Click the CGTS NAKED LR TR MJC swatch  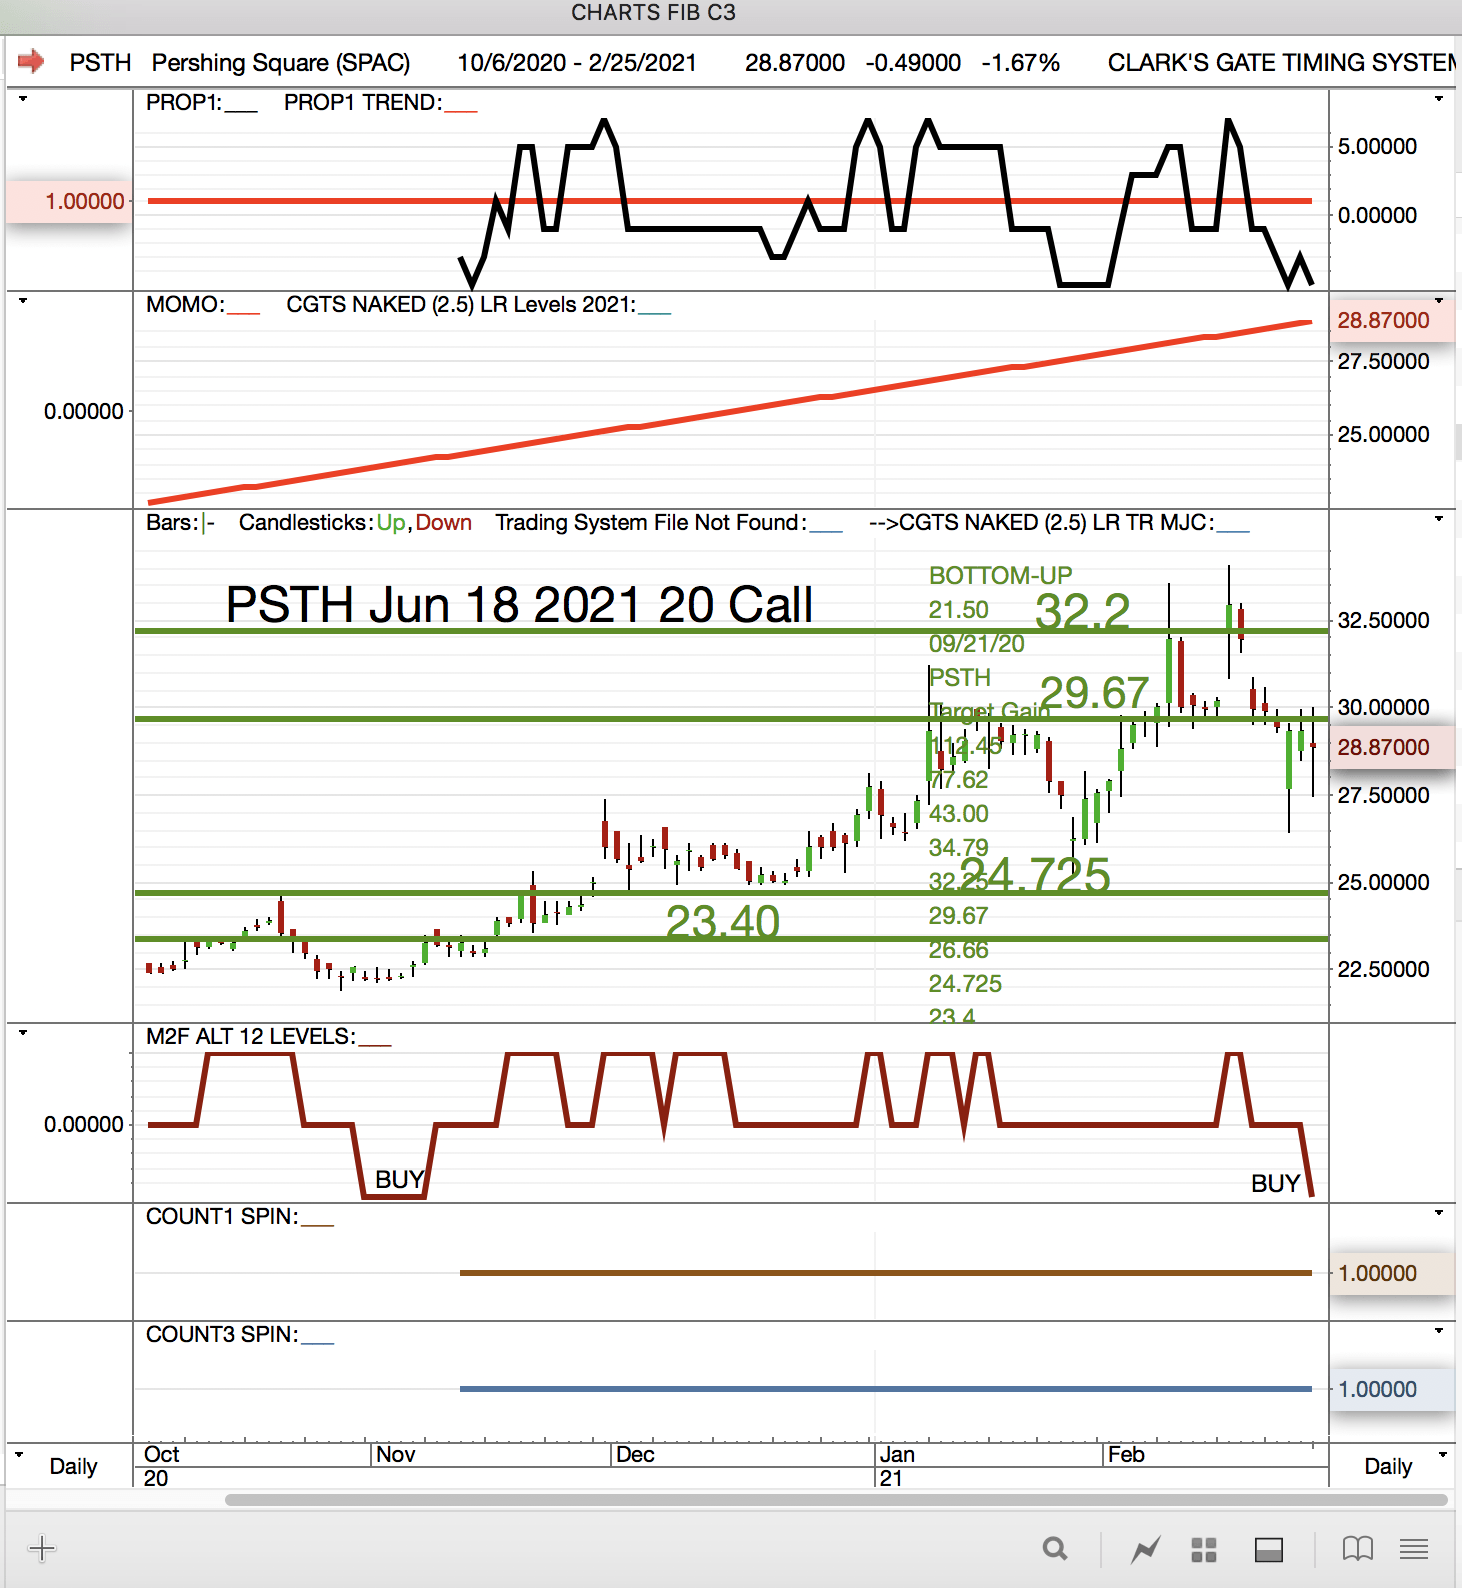[1233, 530]
